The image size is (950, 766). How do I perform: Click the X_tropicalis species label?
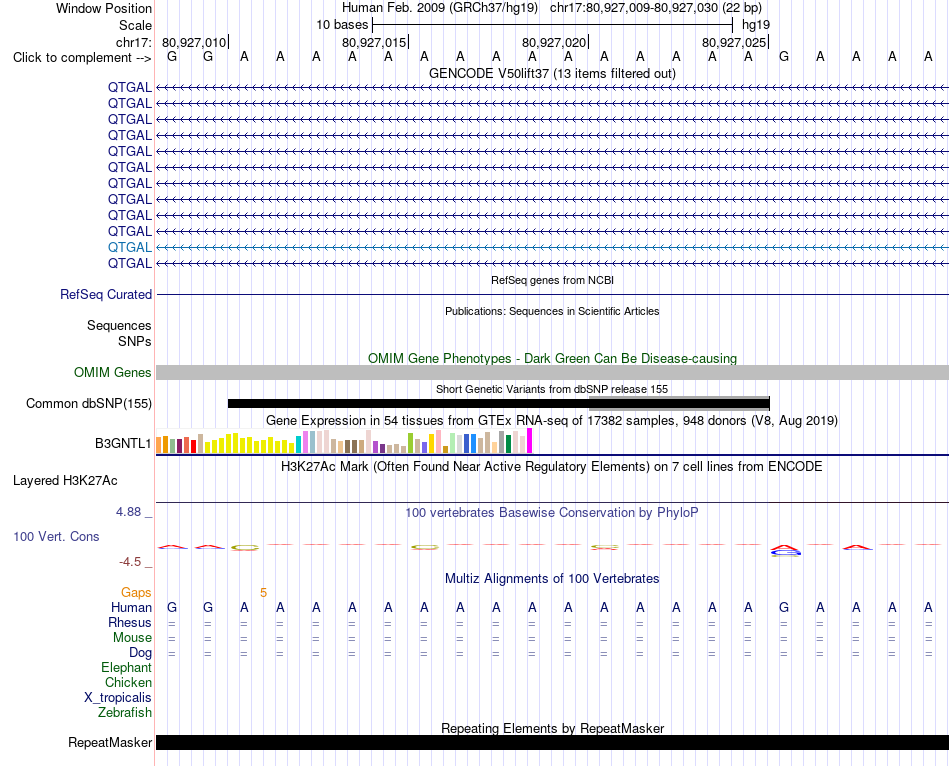118,698
